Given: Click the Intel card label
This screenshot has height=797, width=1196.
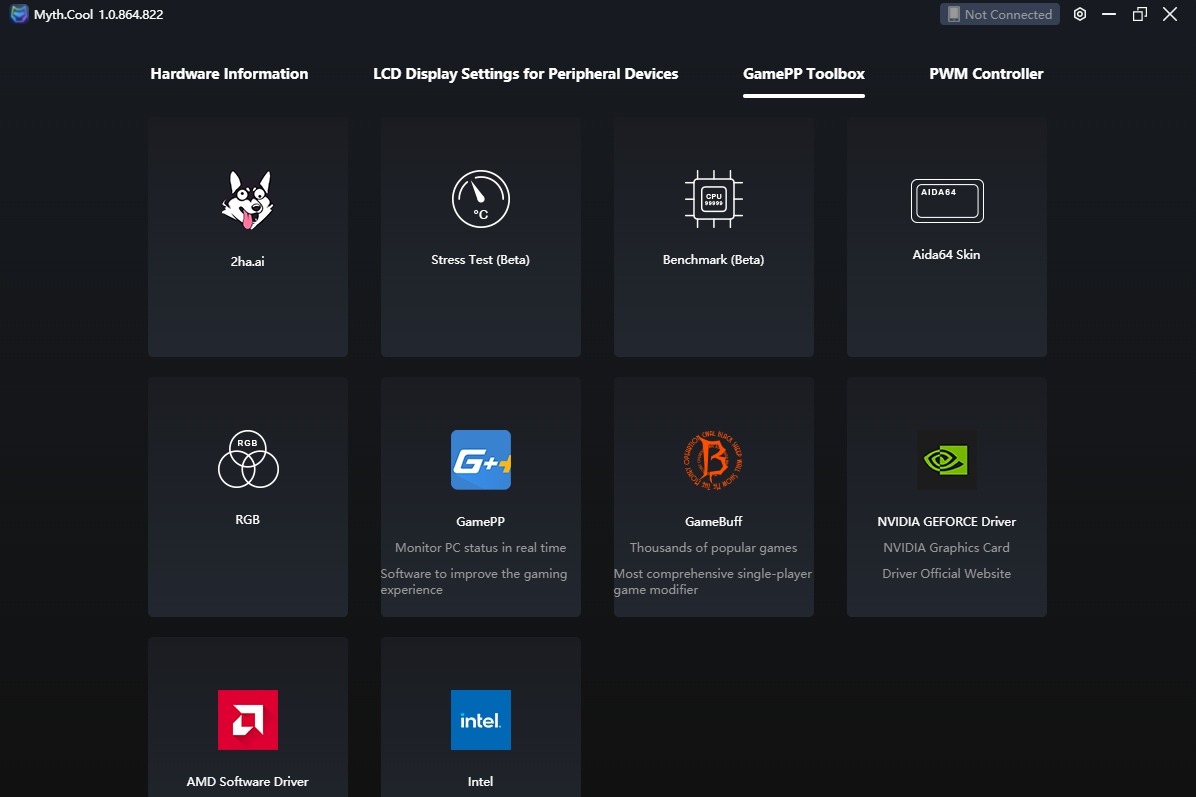Looking at the screenshot, I should pyautogui.click(x=481, y=782).
